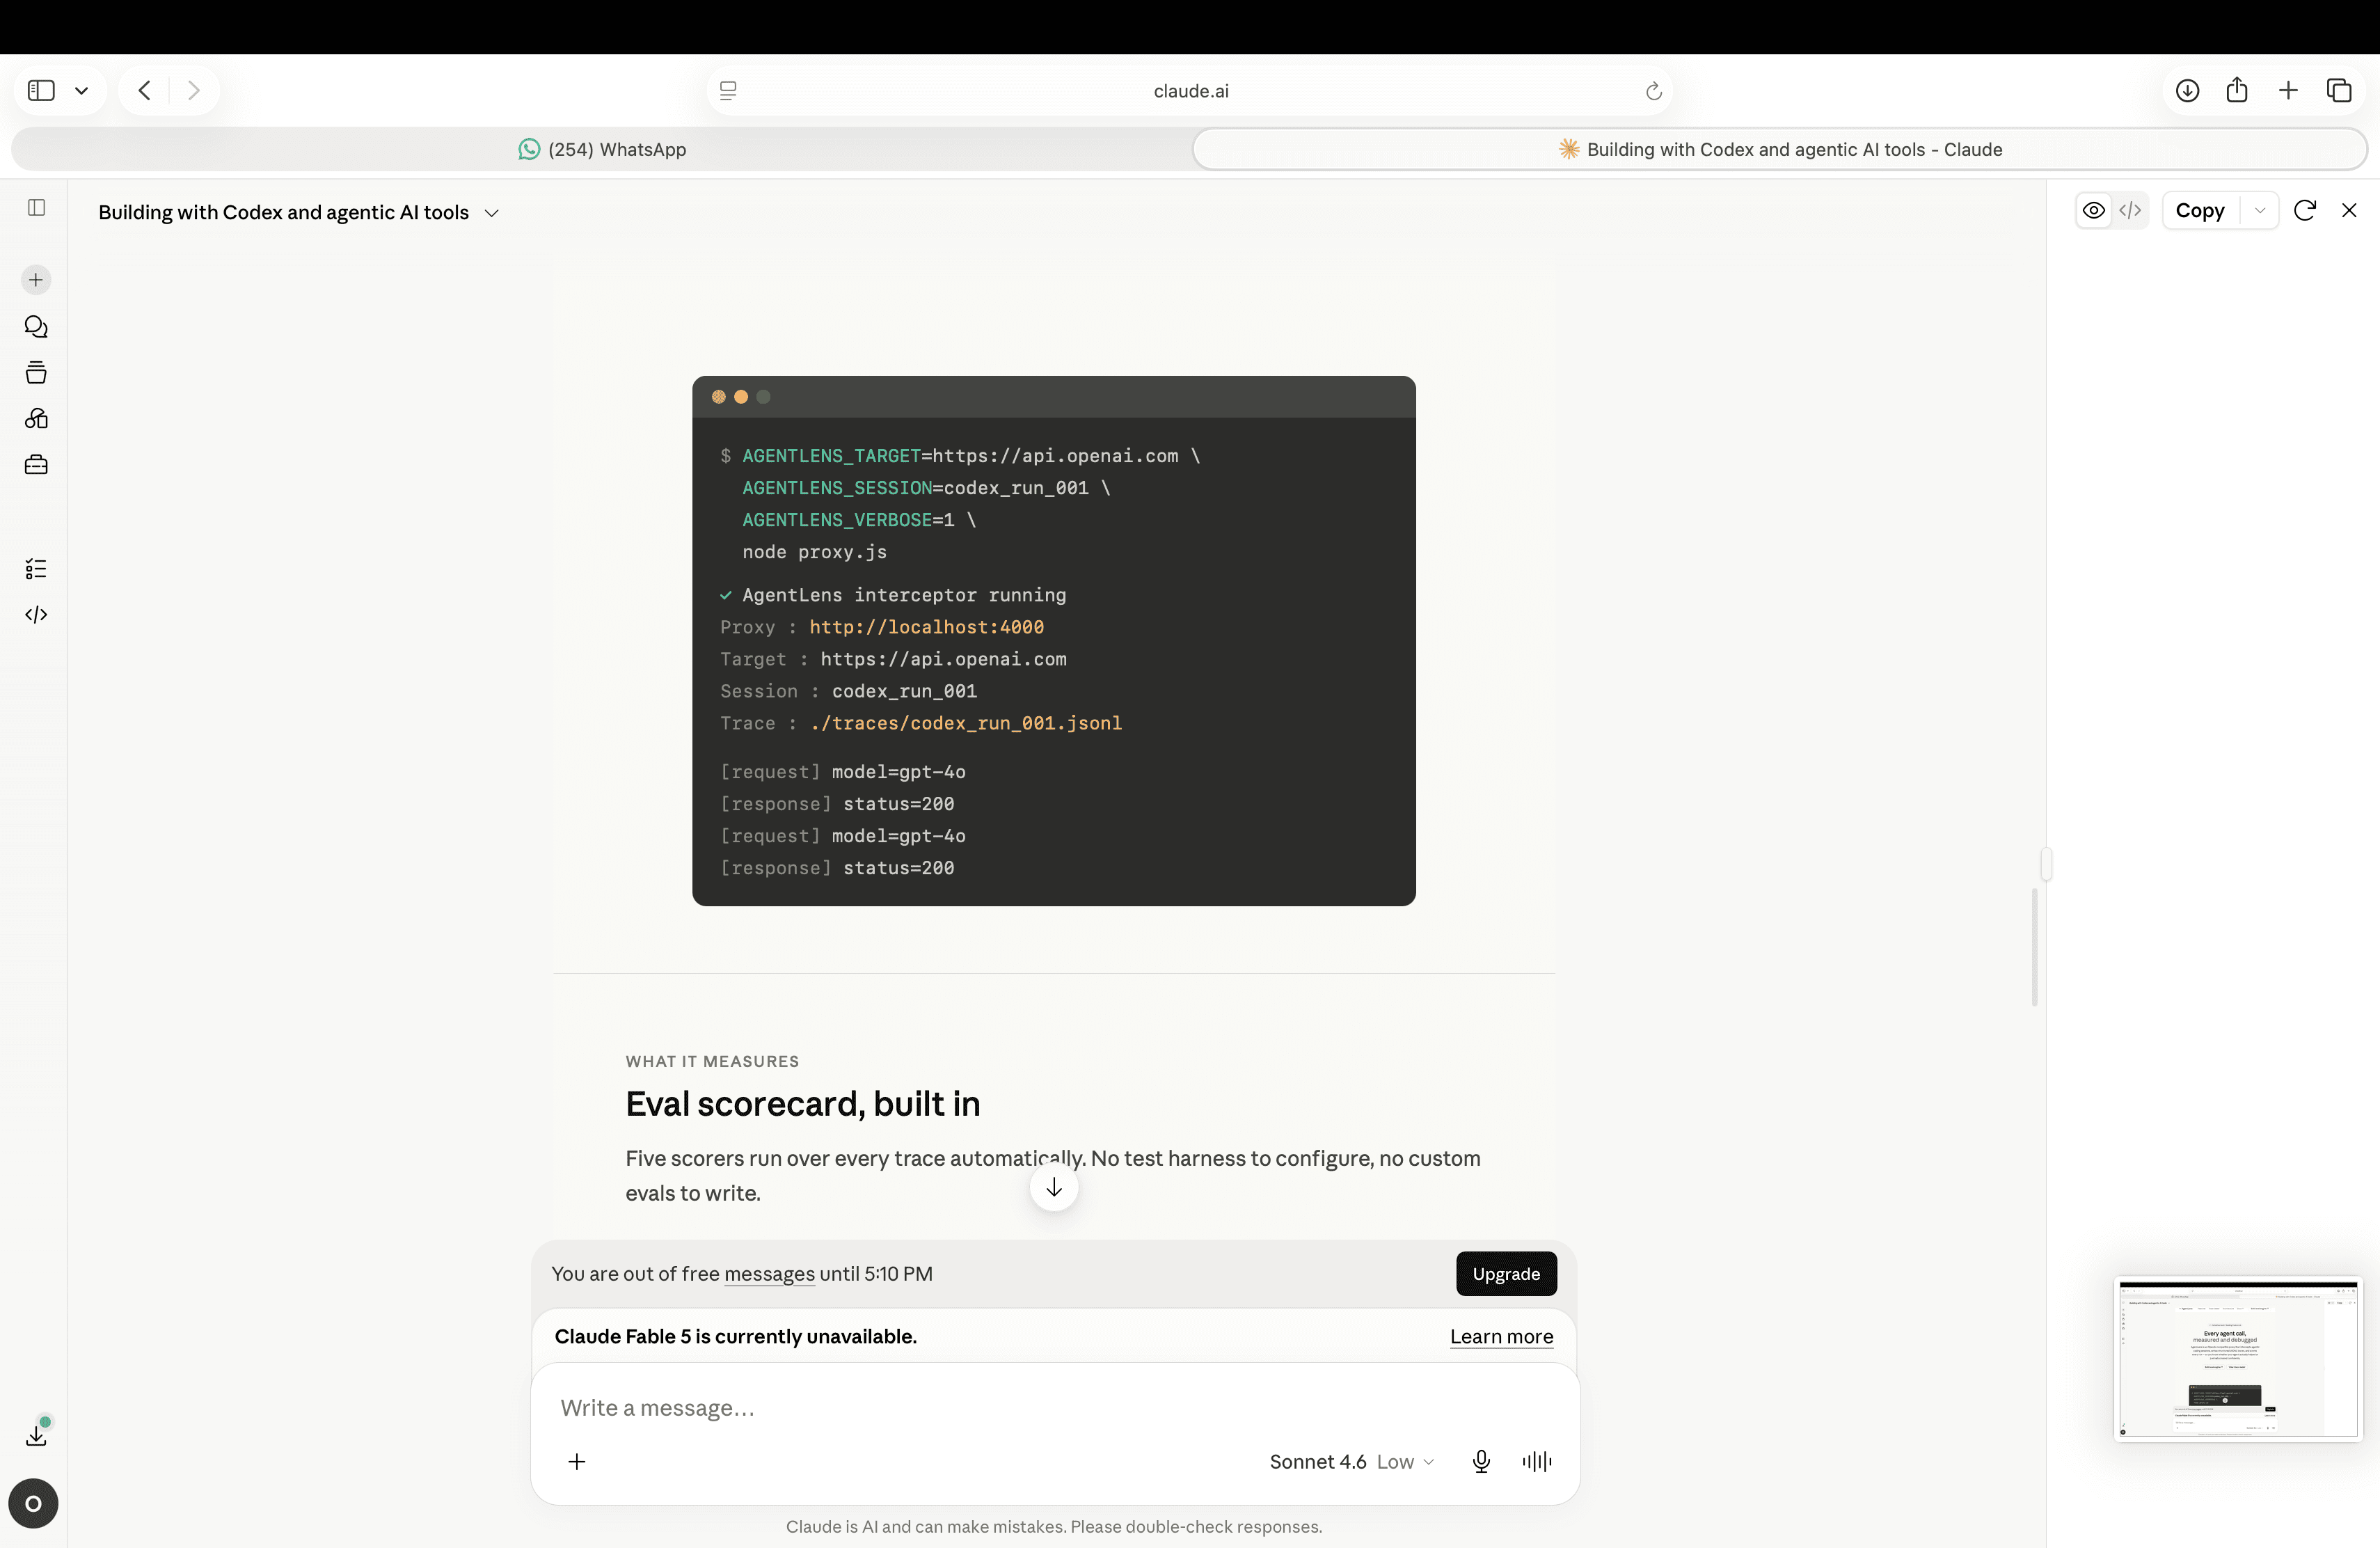Open the task list icon in sidebar
Screen dimensions: 2380x1548
pos(36,569)
